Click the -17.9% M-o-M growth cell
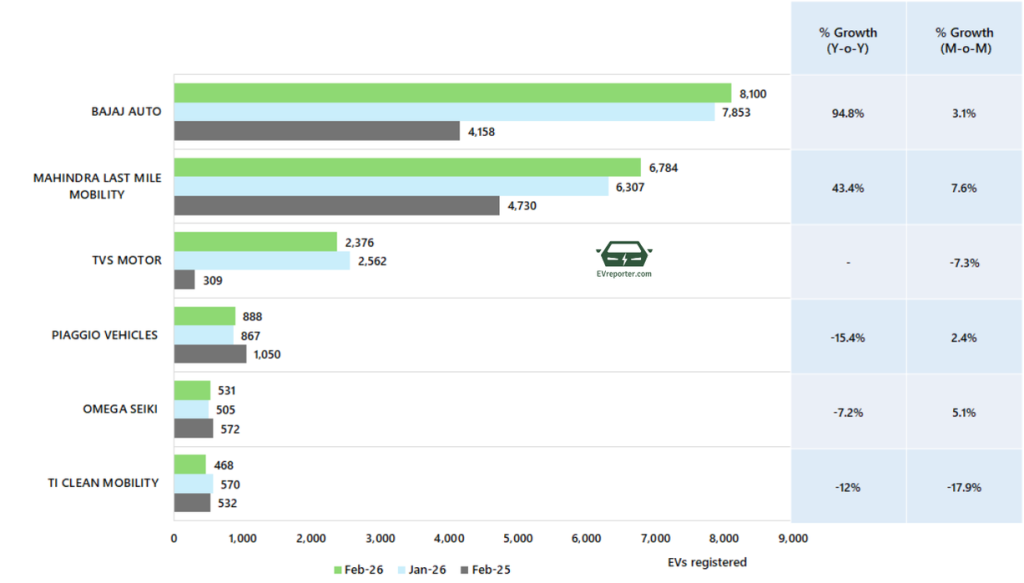Screen dimensions: 1024x583 click(966, 487)
